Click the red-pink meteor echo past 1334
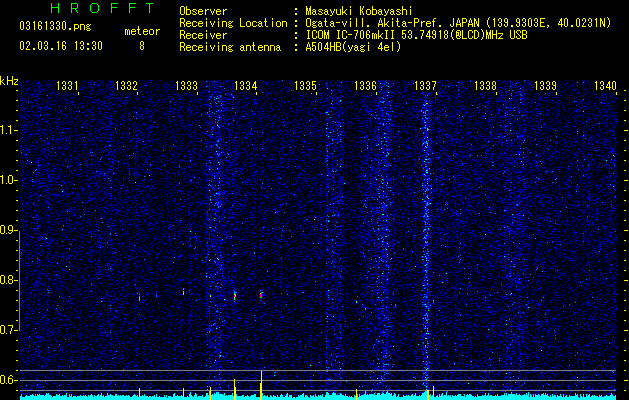This screenshot has width=629, height=400. point(261,294)
